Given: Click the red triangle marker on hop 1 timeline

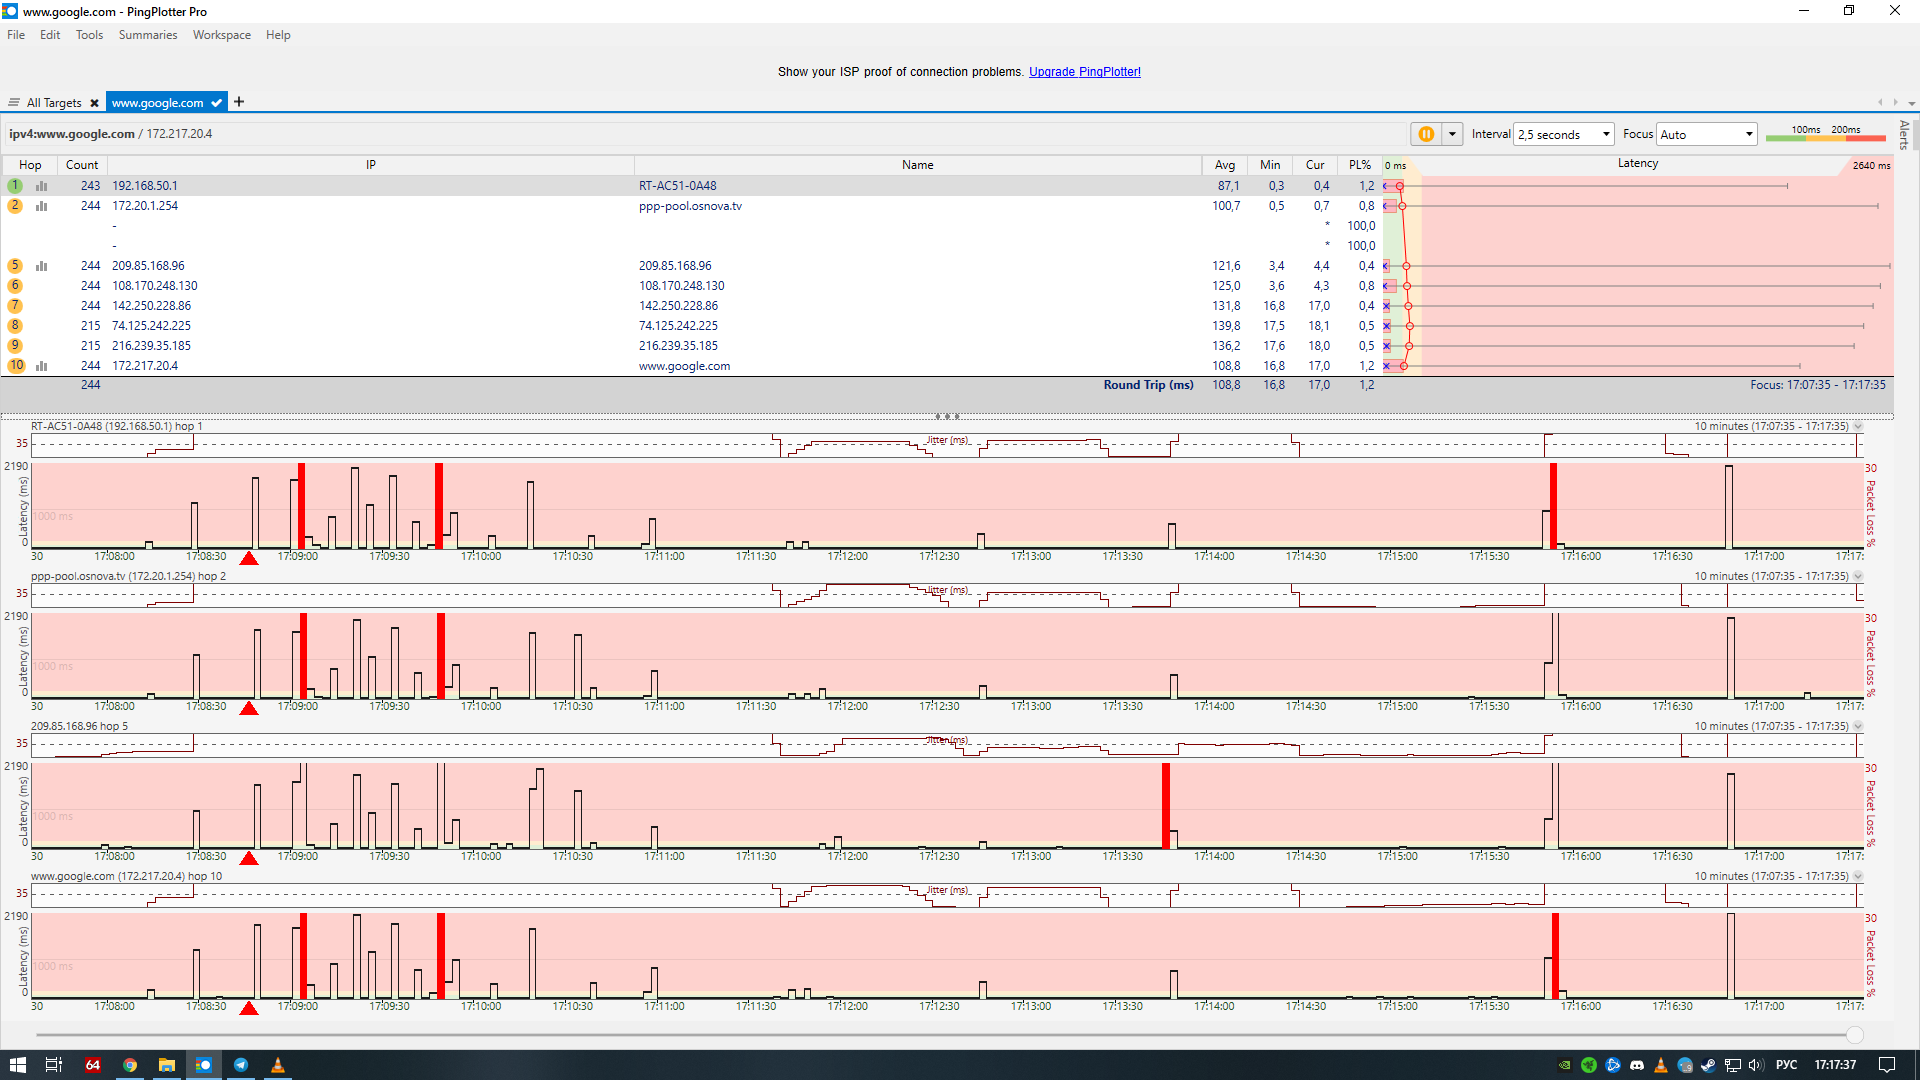Looking at the screenshot, I should (x=249, y=558).
